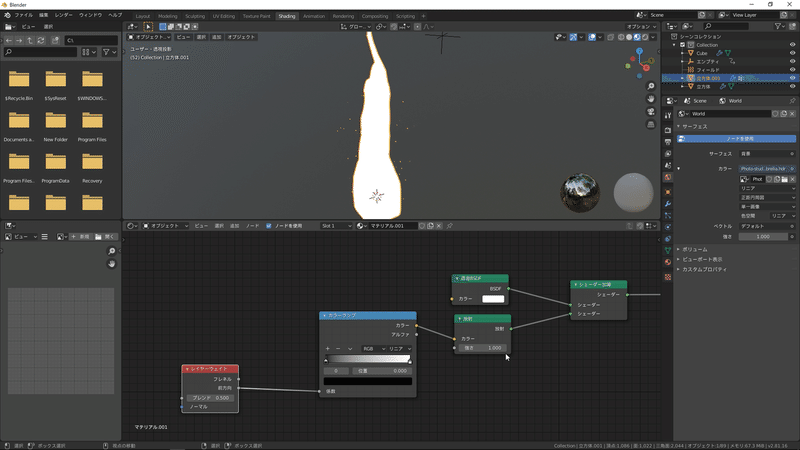Hide 立方体 object with eye icon

(x=792, y=86)
